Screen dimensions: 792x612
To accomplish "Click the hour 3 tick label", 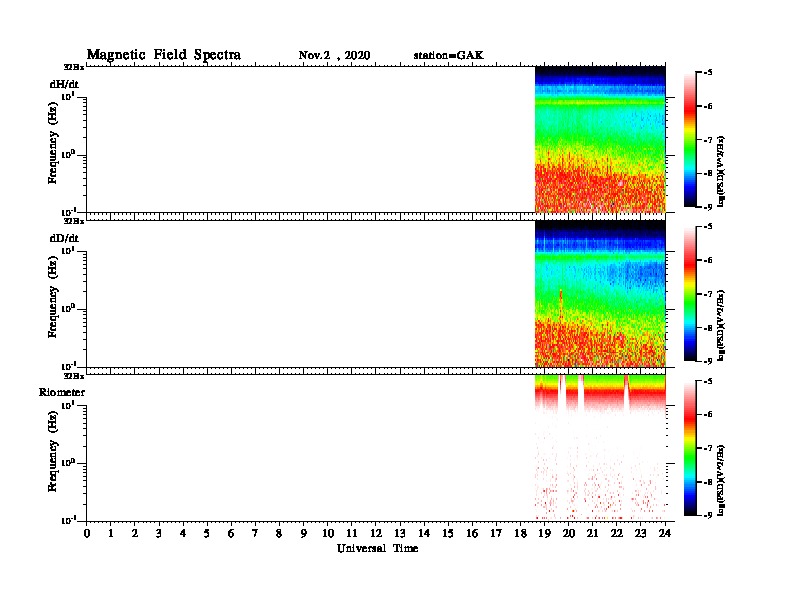I will 159,534.
